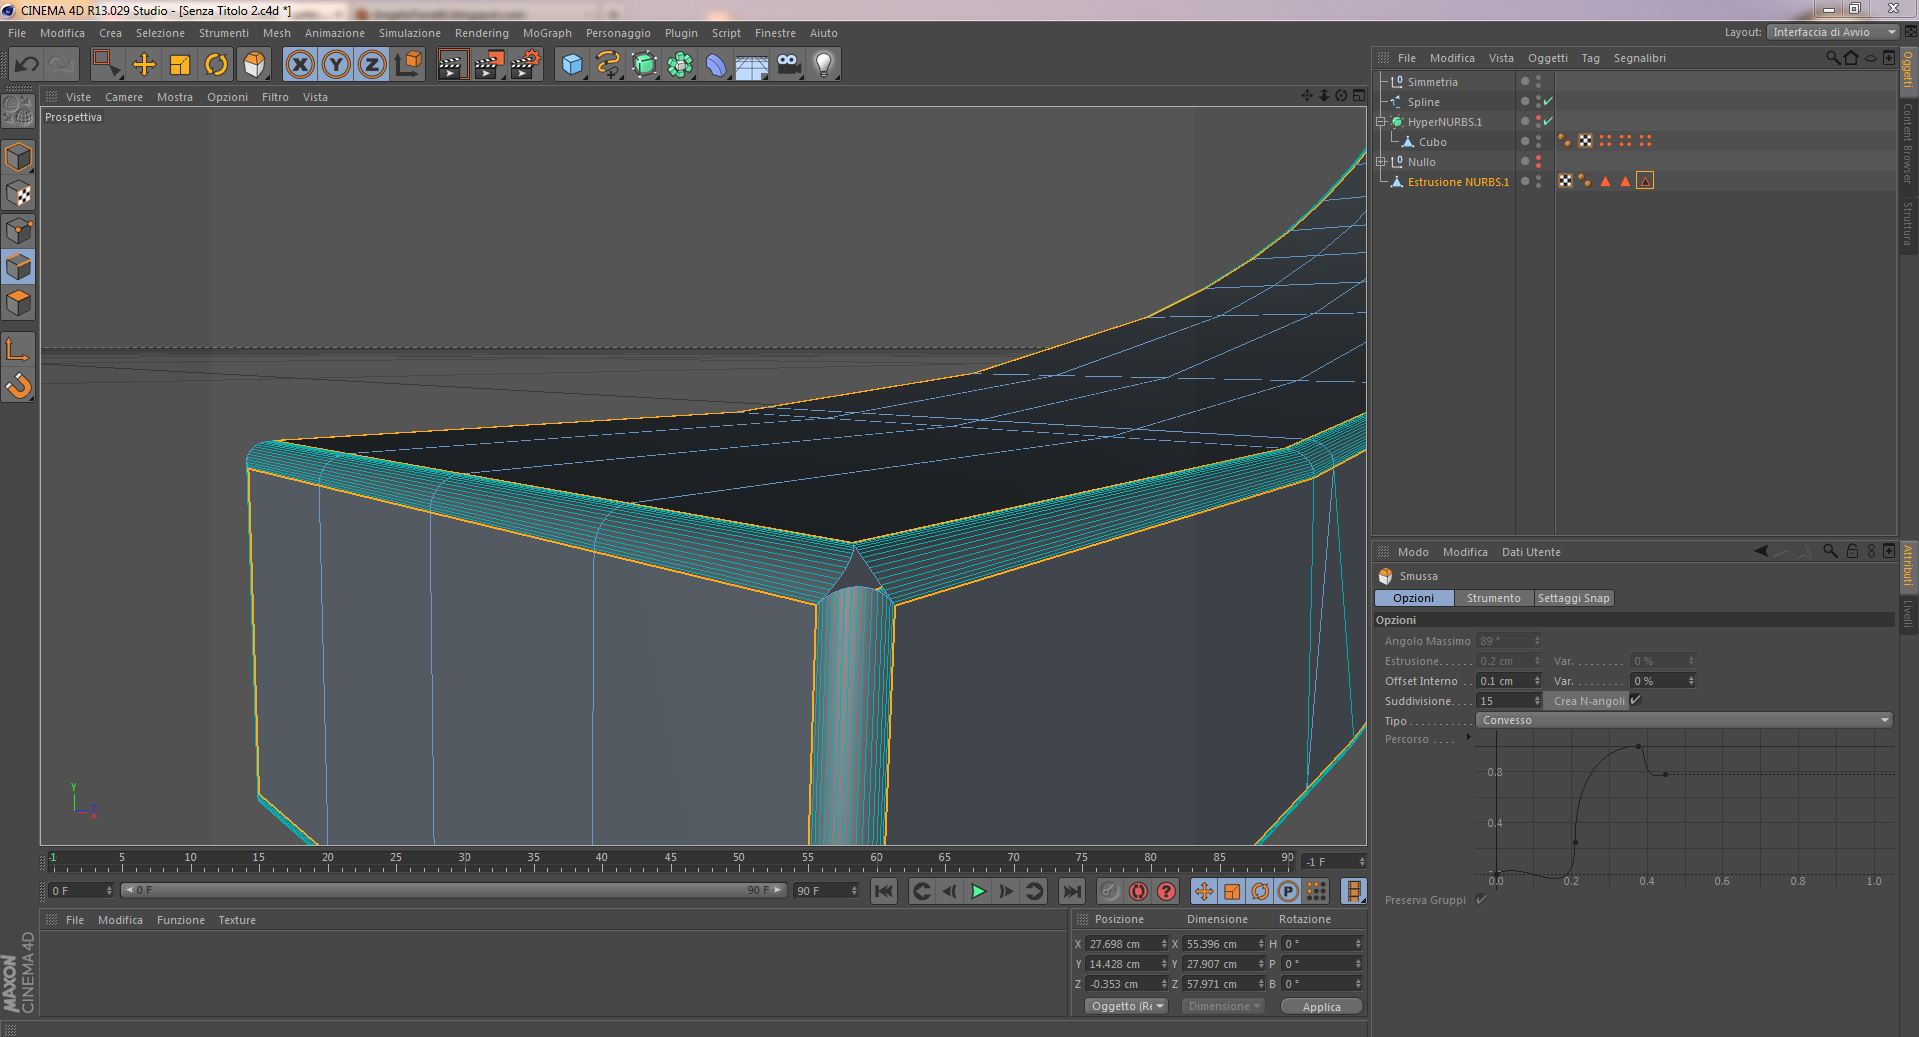Open the floor and scene objects icon
Viewport: 1919px width, 1037px height.
tap(752, 65)
